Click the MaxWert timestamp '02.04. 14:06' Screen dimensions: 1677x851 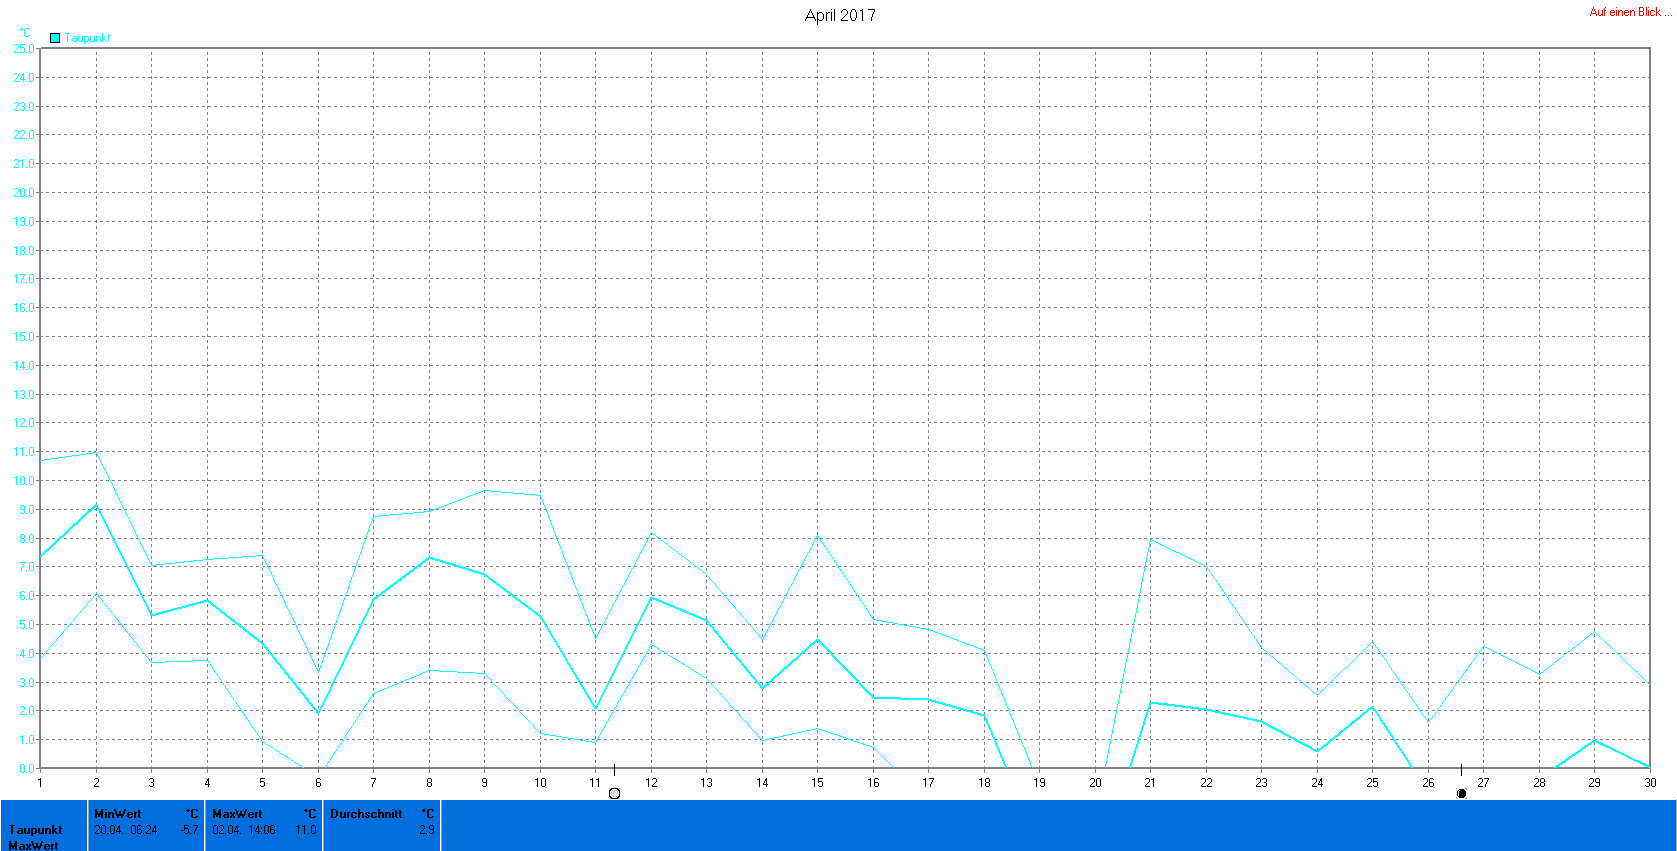[x=244, y=830]
